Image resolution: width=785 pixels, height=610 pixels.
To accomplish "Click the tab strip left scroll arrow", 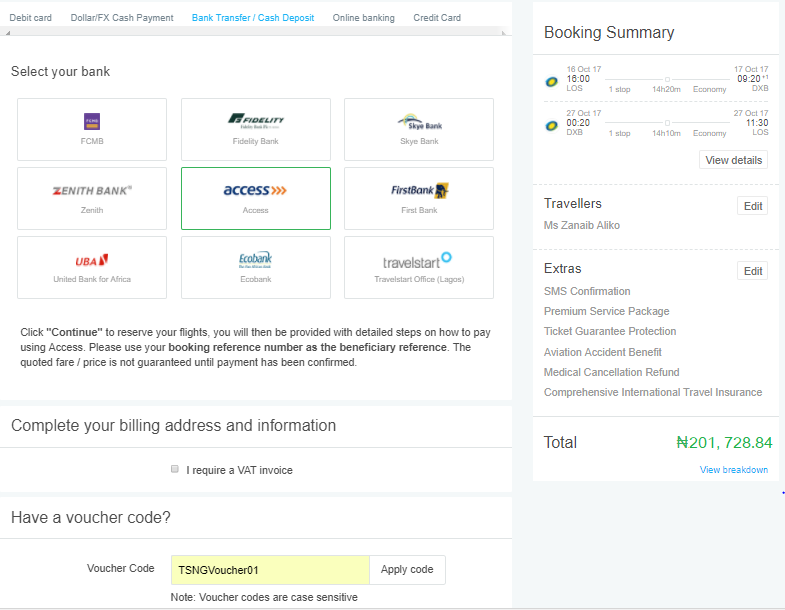I will (x=8, y=33).
